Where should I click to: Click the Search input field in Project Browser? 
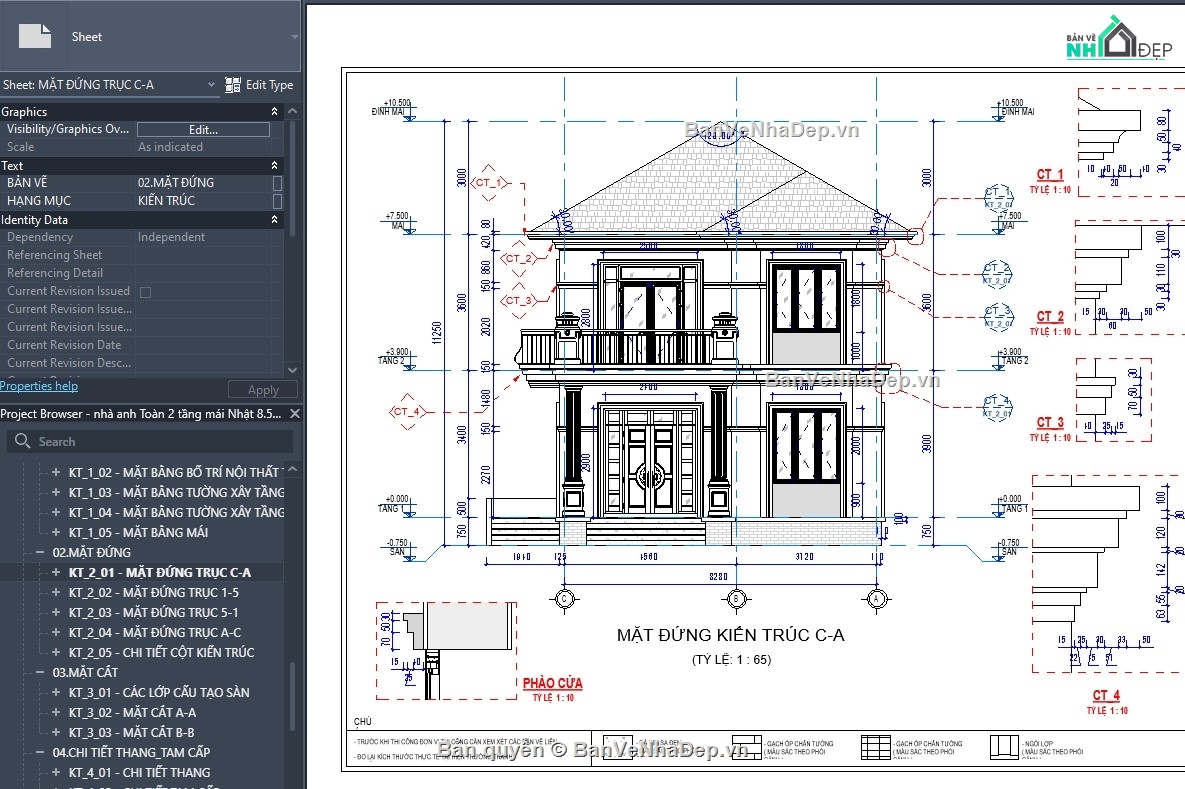(x=150, y=441)
